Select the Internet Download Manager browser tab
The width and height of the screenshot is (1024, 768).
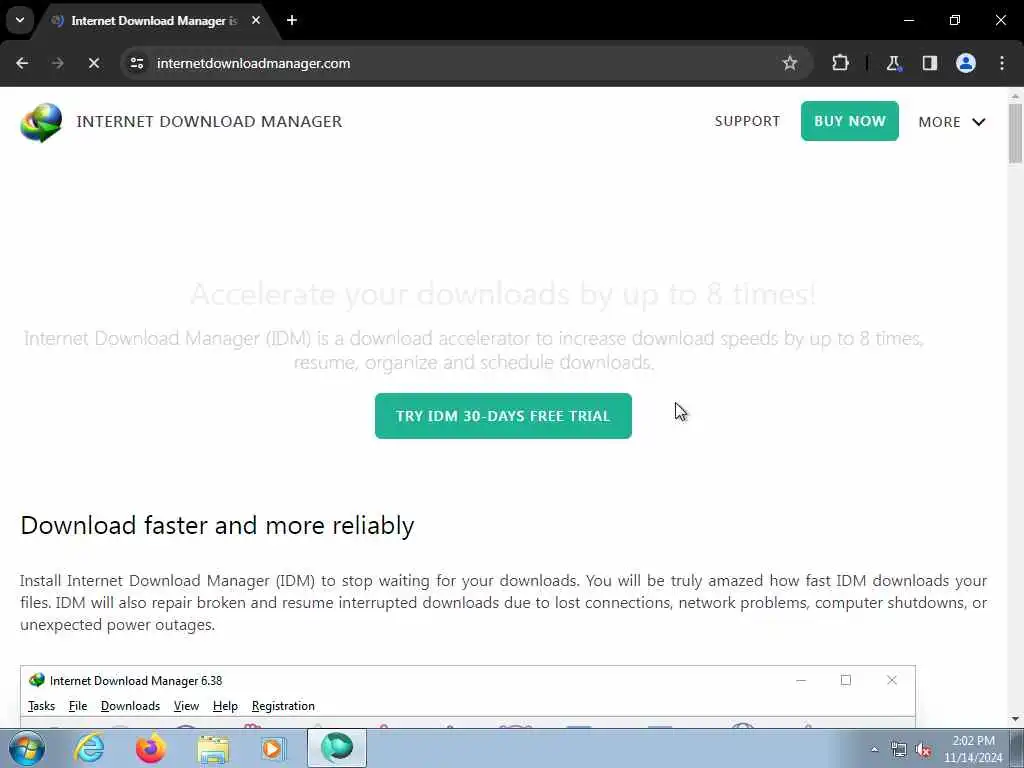(x=153, y=21)
